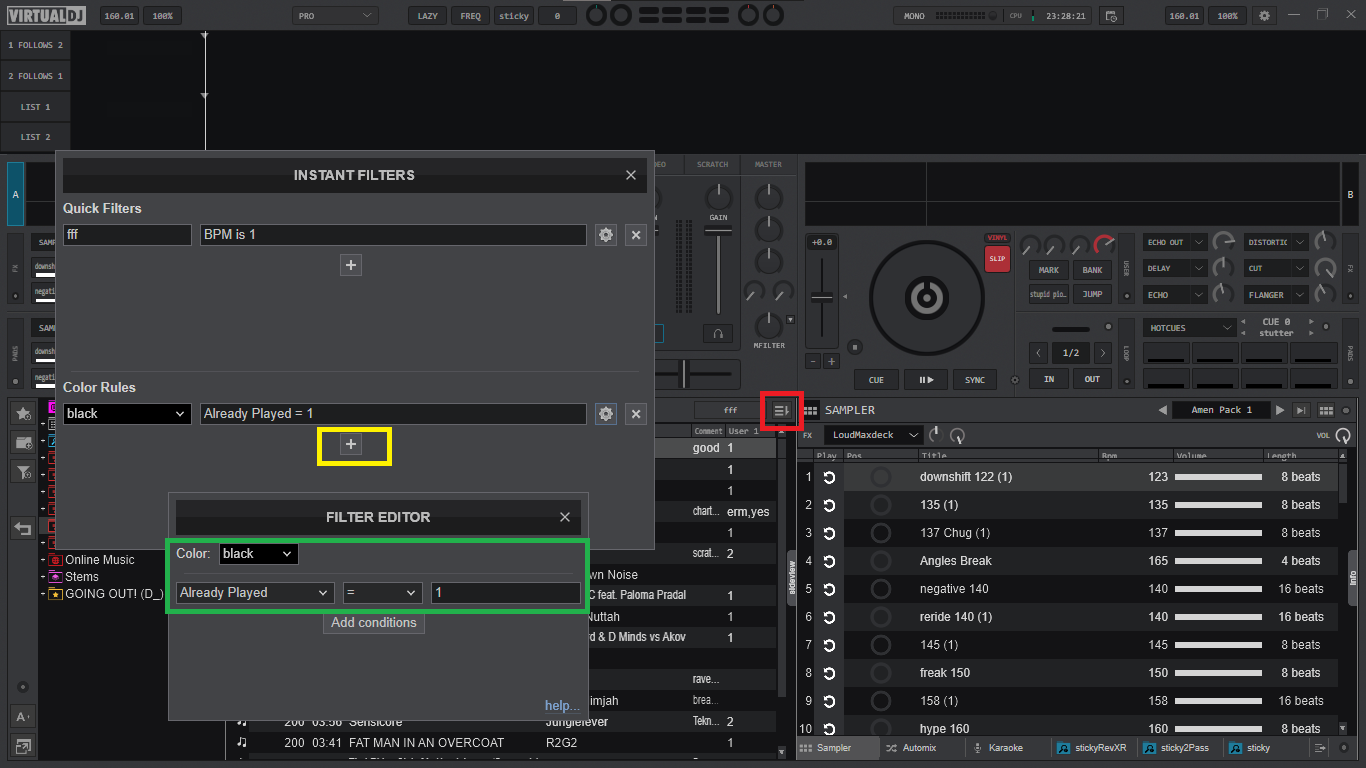The image size is (1366, 768).
Task: Go to previous sampler bank arrow
Action: [1162, 410]
